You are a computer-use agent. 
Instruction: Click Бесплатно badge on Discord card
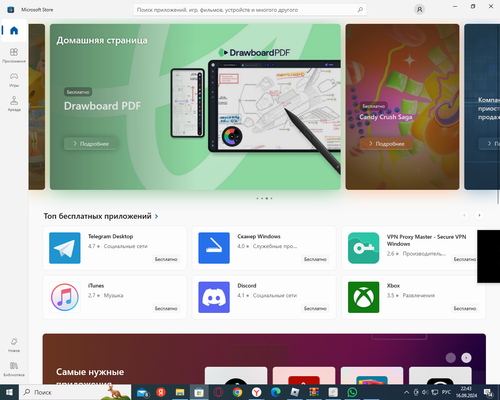pos(315,308)
